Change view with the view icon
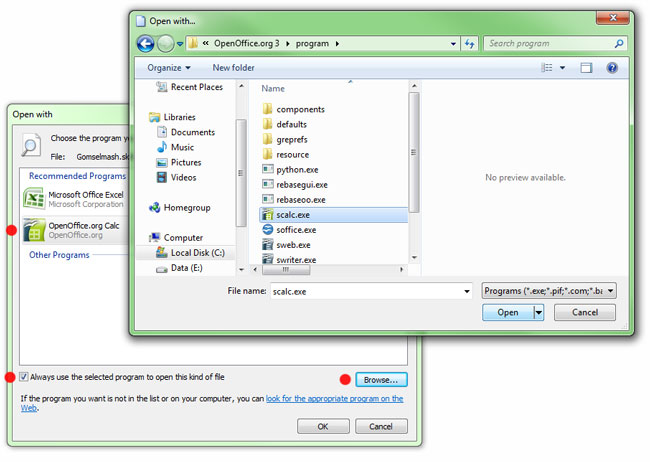Screen dimensions: 650x462 coord(547,68)
